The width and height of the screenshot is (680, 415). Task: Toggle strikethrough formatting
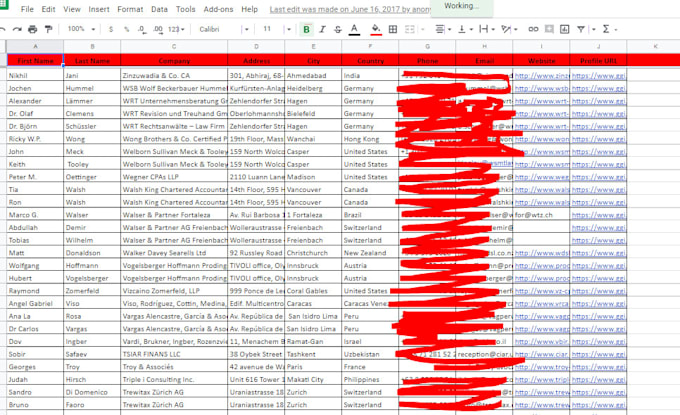(338, 29)
